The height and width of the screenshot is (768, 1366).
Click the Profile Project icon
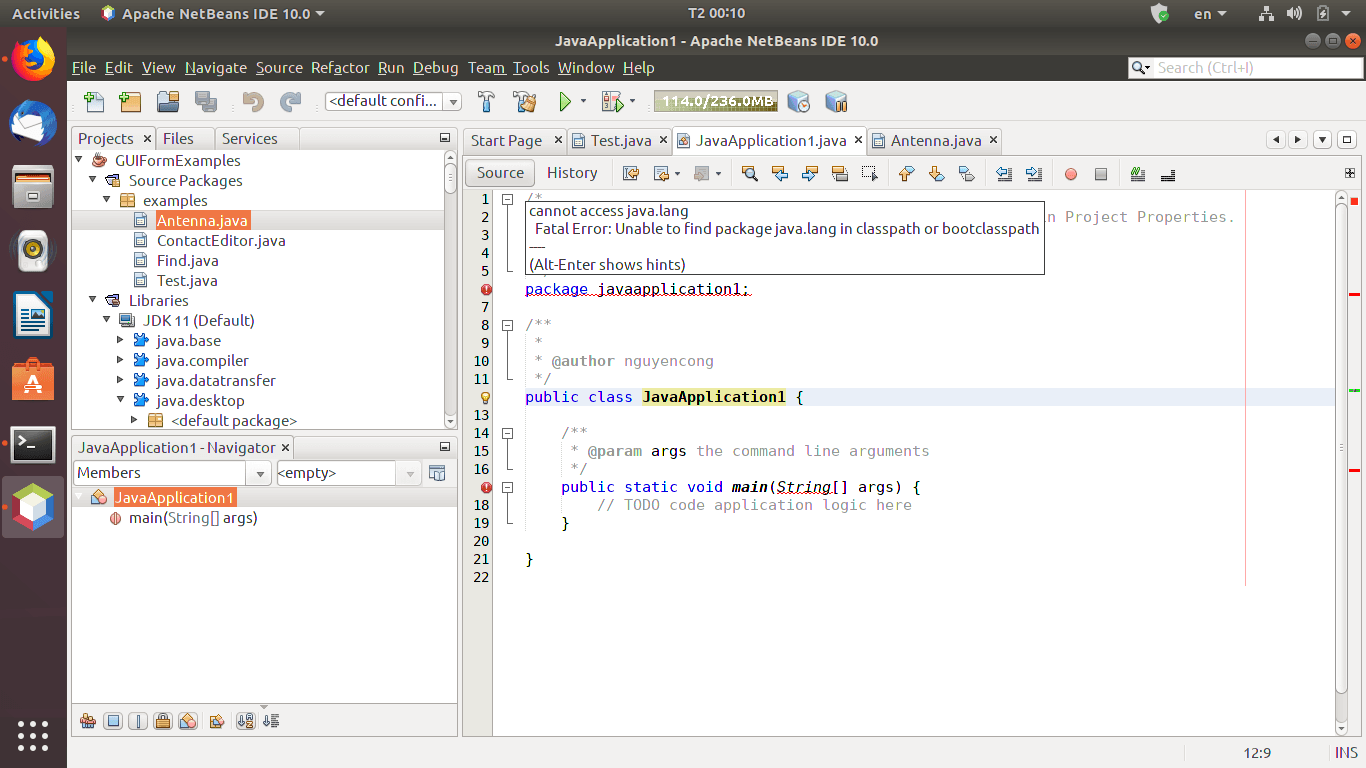coord(798,101)
